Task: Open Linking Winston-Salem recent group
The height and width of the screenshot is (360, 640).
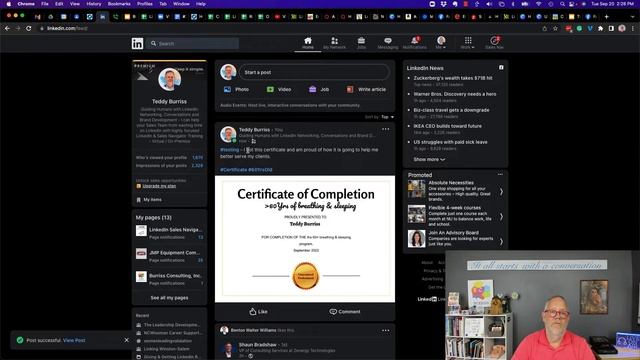Action: tap(167, 349)
